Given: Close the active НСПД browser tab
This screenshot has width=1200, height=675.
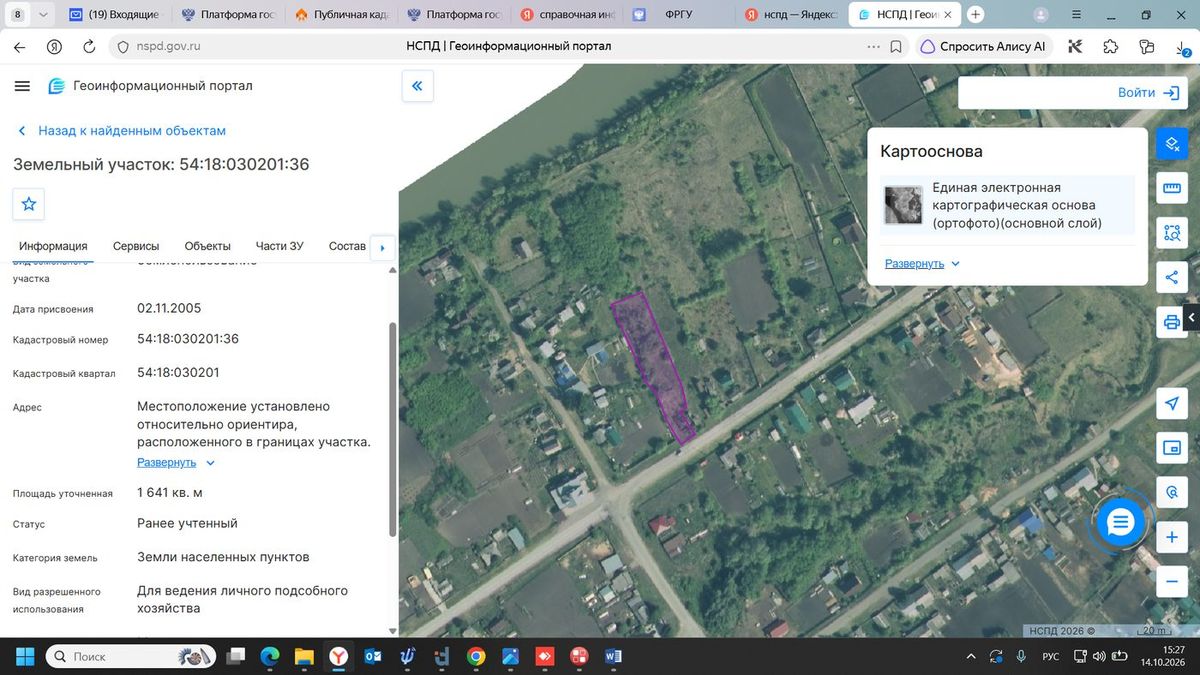Looking at the screenshot, I should click(948, 14).
